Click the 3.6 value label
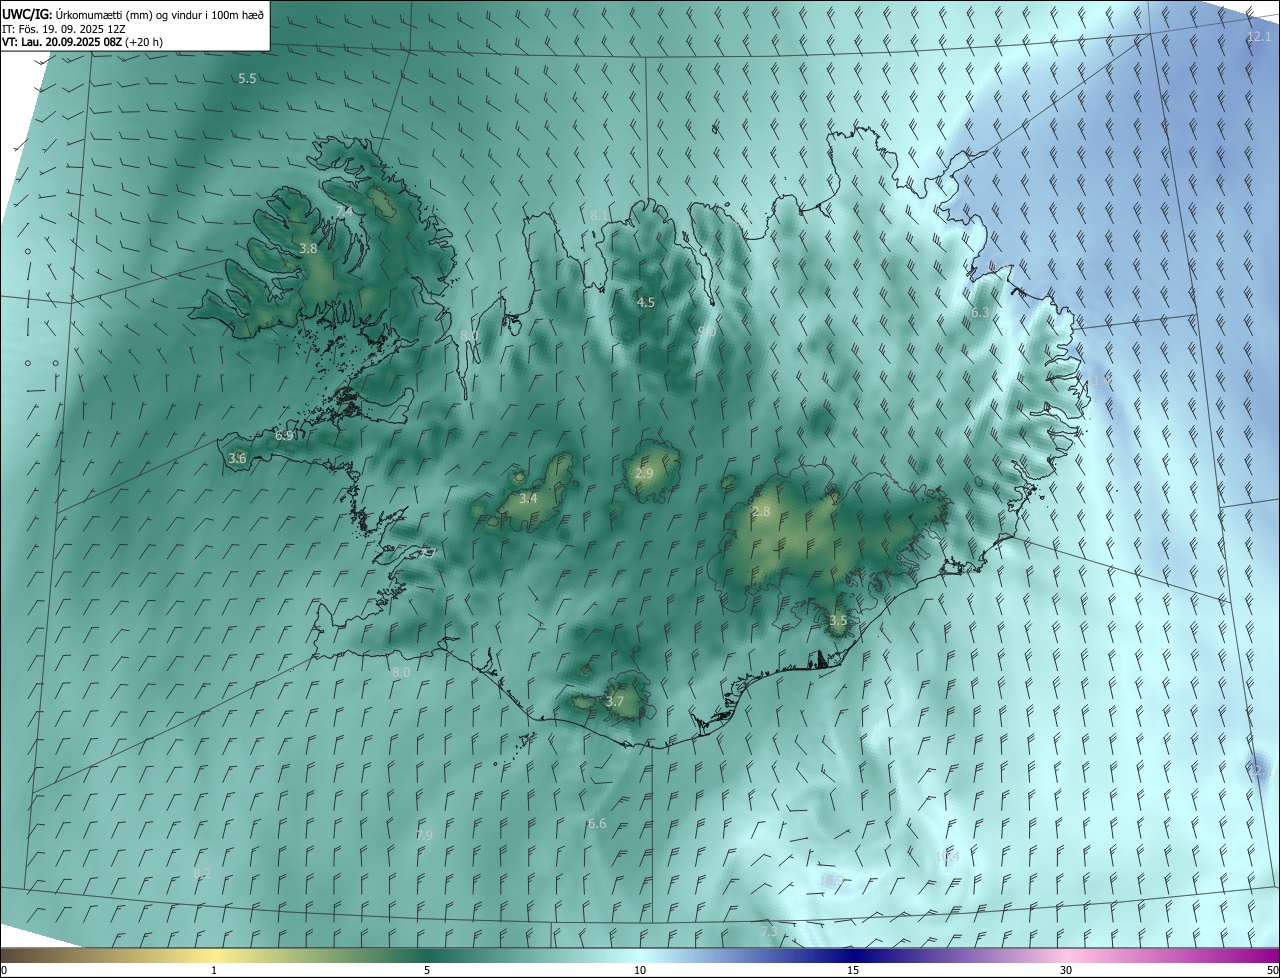1280x978 pixels. pyautogui.click(x=237, y=458)
